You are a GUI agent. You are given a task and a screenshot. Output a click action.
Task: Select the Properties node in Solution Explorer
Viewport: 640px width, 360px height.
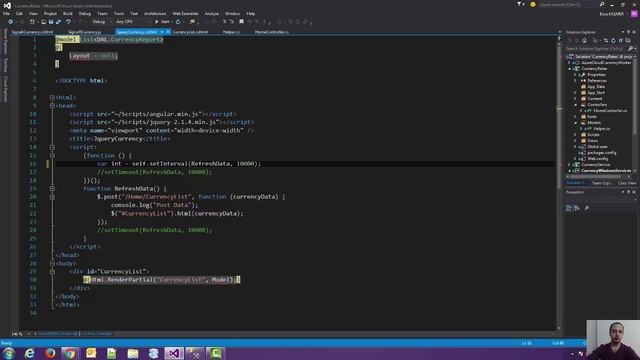pos(596,75)
